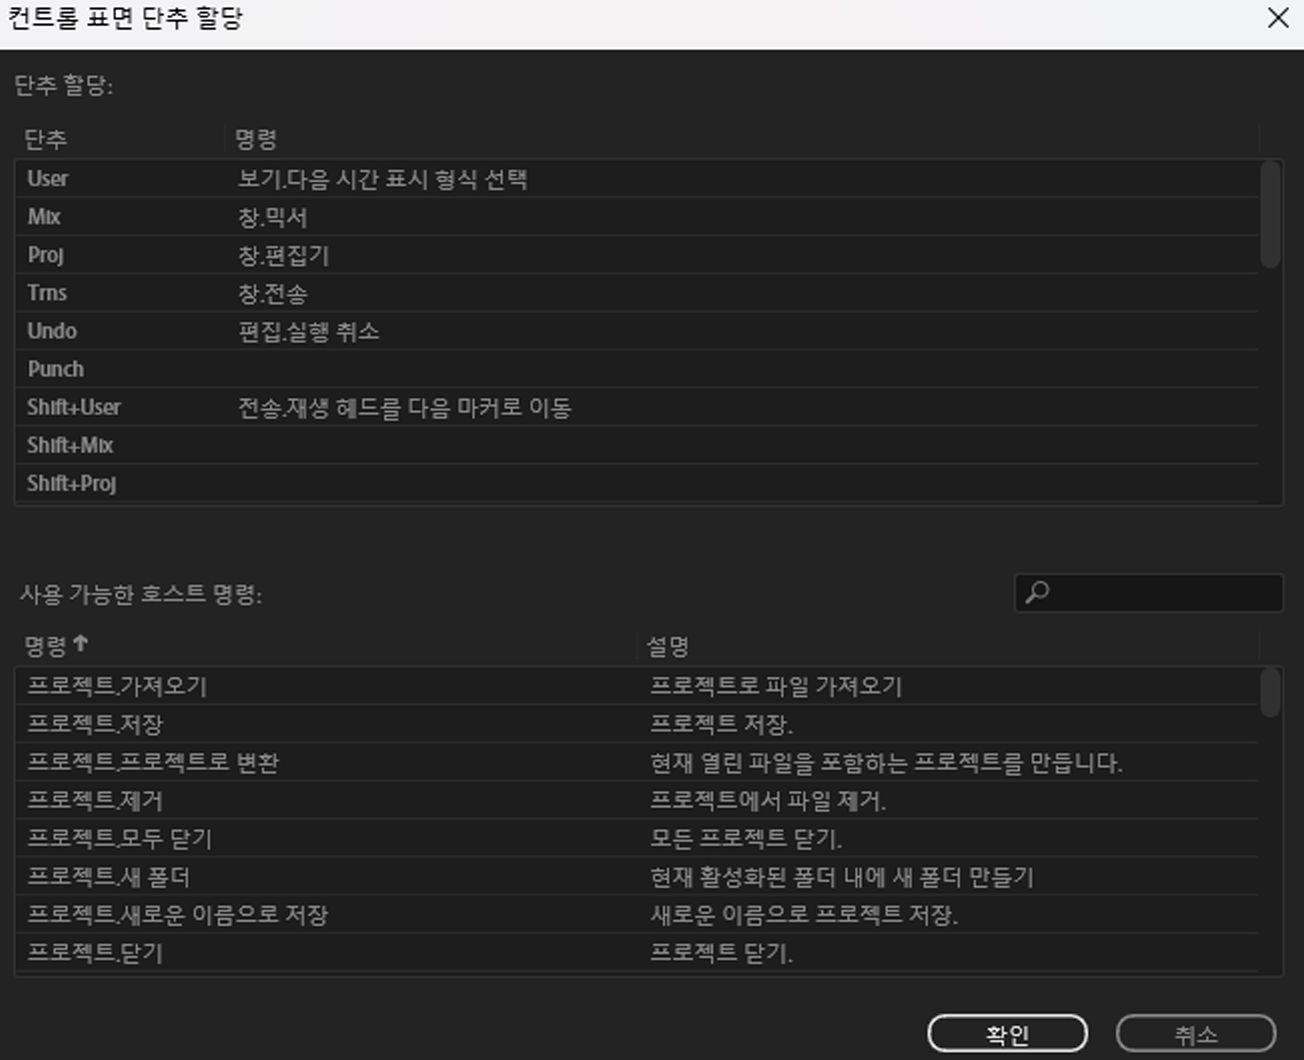Select the Proj button row
Screen dimensions: 1304x1060
click(637, 255)
